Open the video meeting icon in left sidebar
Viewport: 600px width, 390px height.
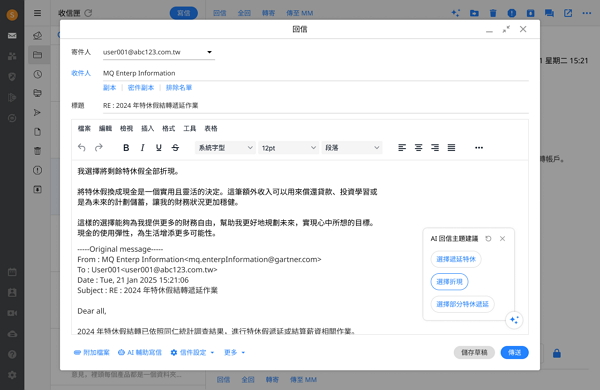(x=12, y=313)
